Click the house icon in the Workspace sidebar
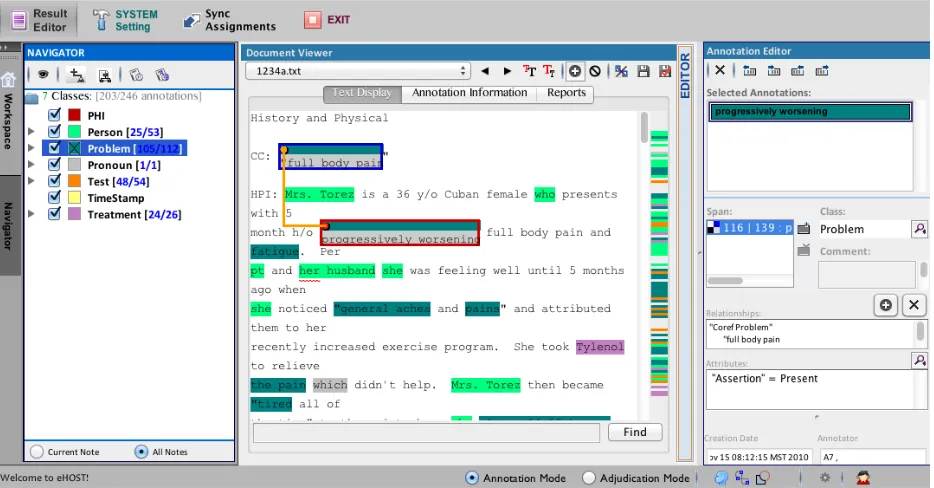 (8, 79)
